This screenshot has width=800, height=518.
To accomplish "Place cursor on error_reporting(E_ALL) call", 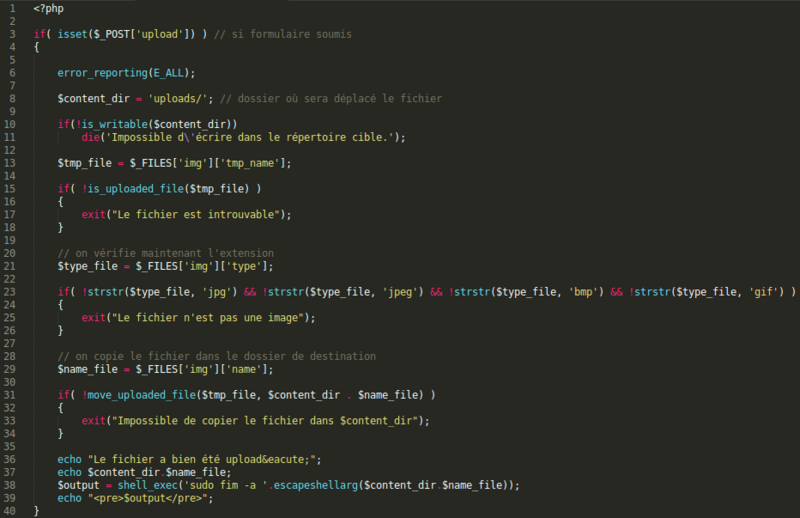I will 125,73.
